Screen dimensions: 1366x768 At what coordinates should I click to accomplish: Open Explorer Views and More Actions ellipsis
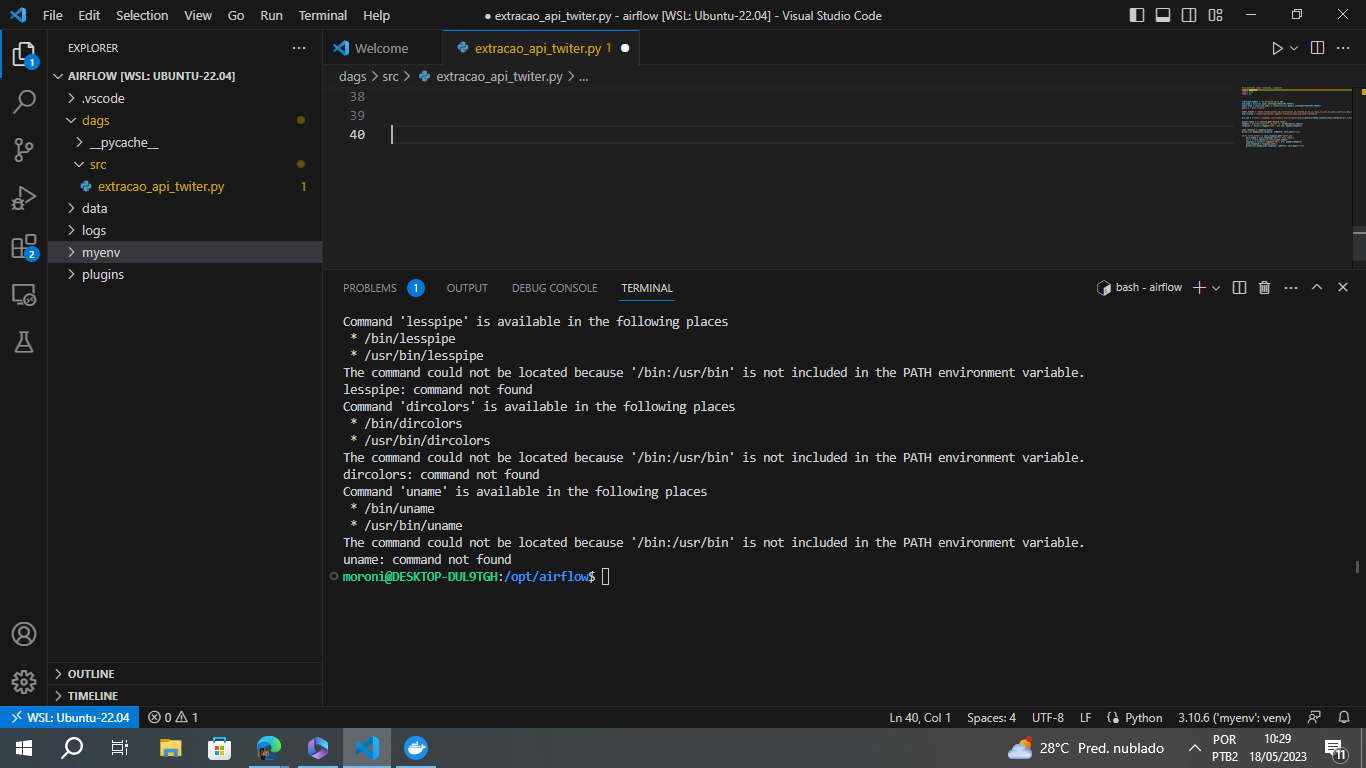[299, 48]
